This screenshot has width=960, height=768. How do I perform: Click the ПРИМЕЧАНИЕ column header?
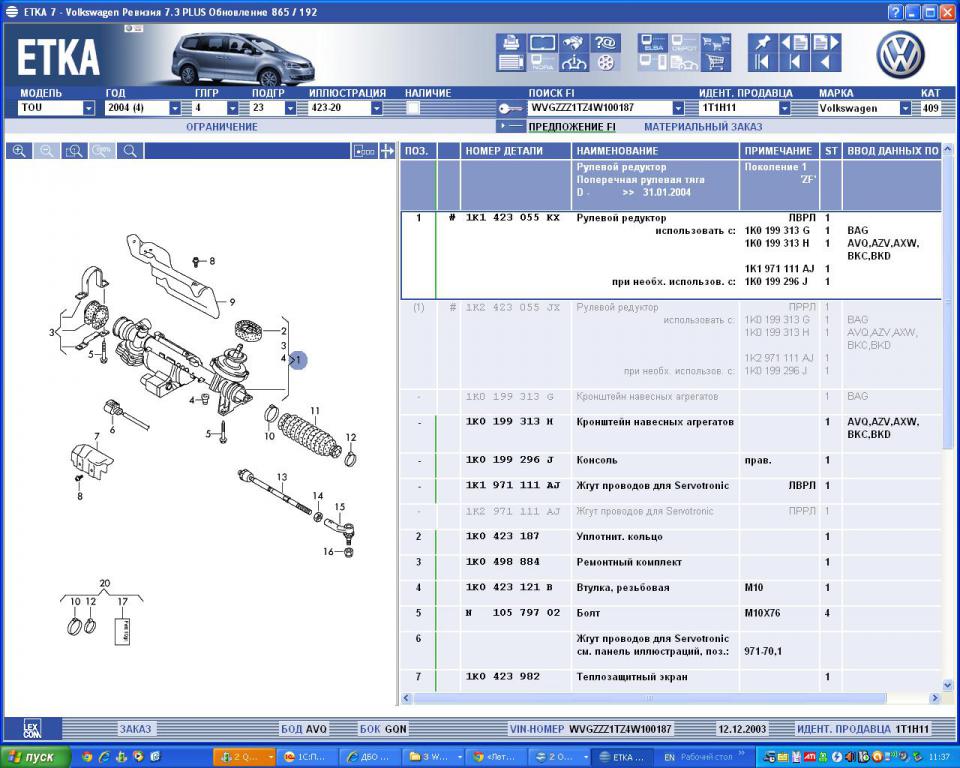click(779, 151)
